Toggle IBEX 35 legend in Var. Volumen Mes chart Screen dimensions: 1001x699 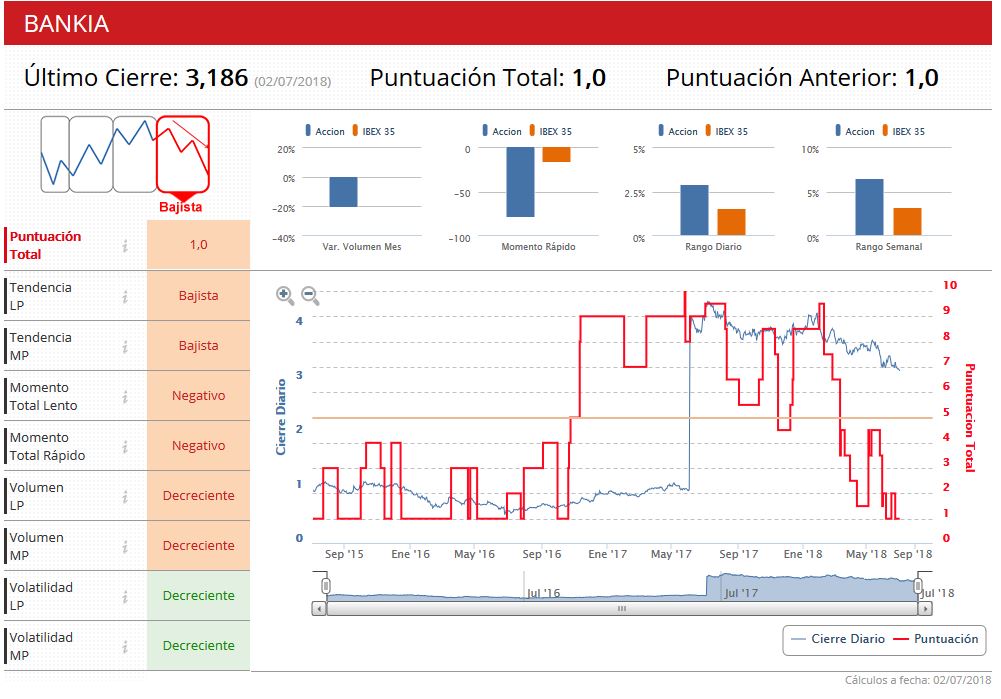click(x=374, y=131)
